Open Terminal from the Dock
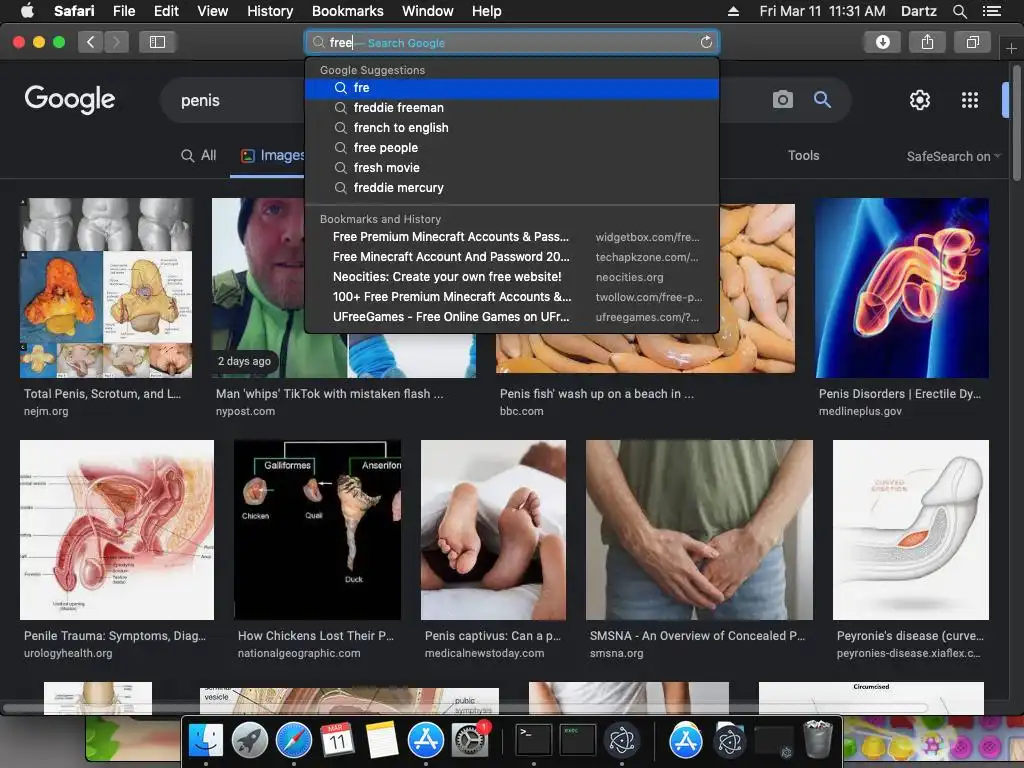The height and width of the screenshot is (768, 1024). [534, 741]
